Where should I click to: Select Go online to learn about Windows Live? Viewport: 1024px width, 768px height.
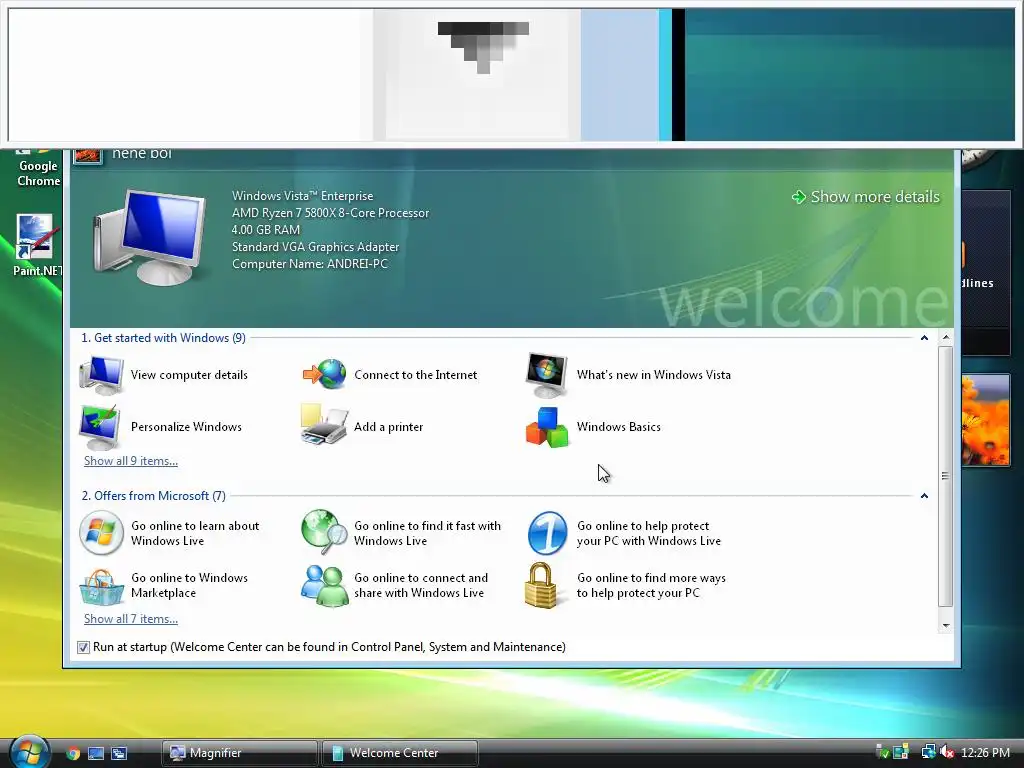[195, 533]
